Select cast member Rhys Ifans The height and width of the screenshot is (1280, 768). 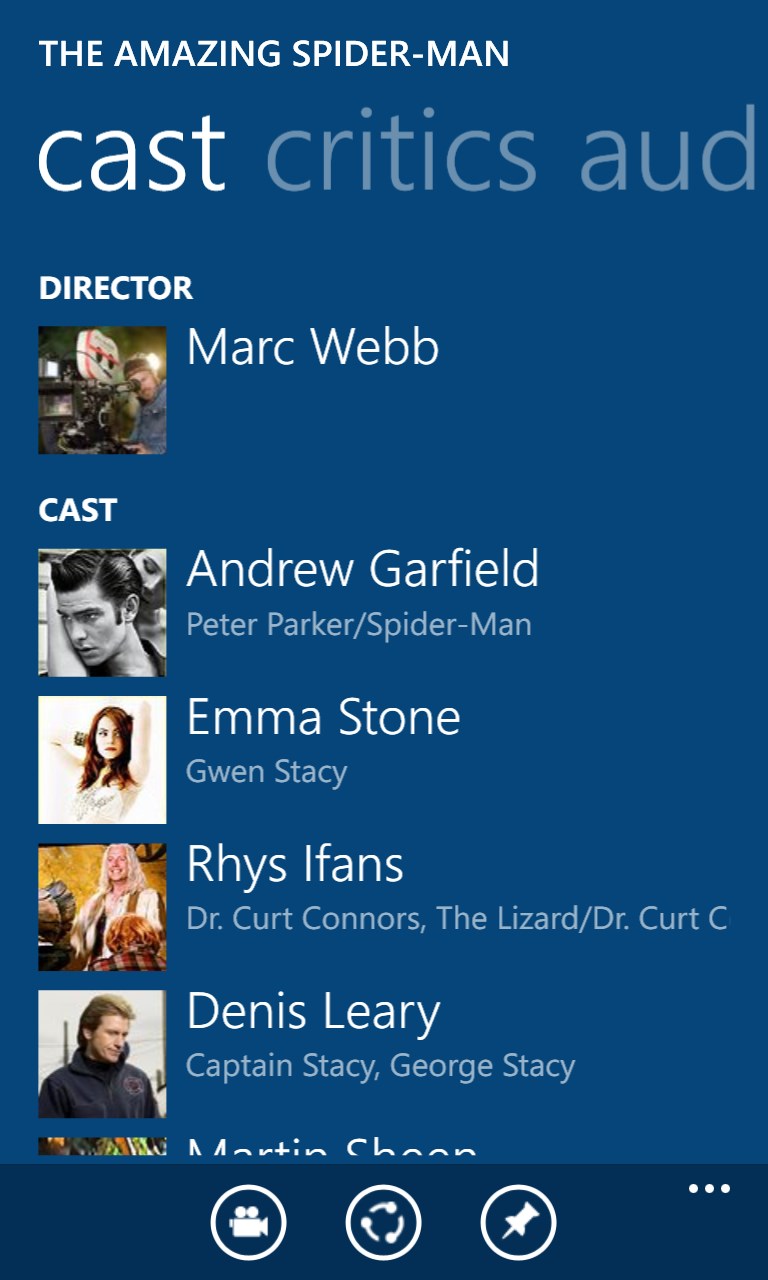[x=295, y=866]
